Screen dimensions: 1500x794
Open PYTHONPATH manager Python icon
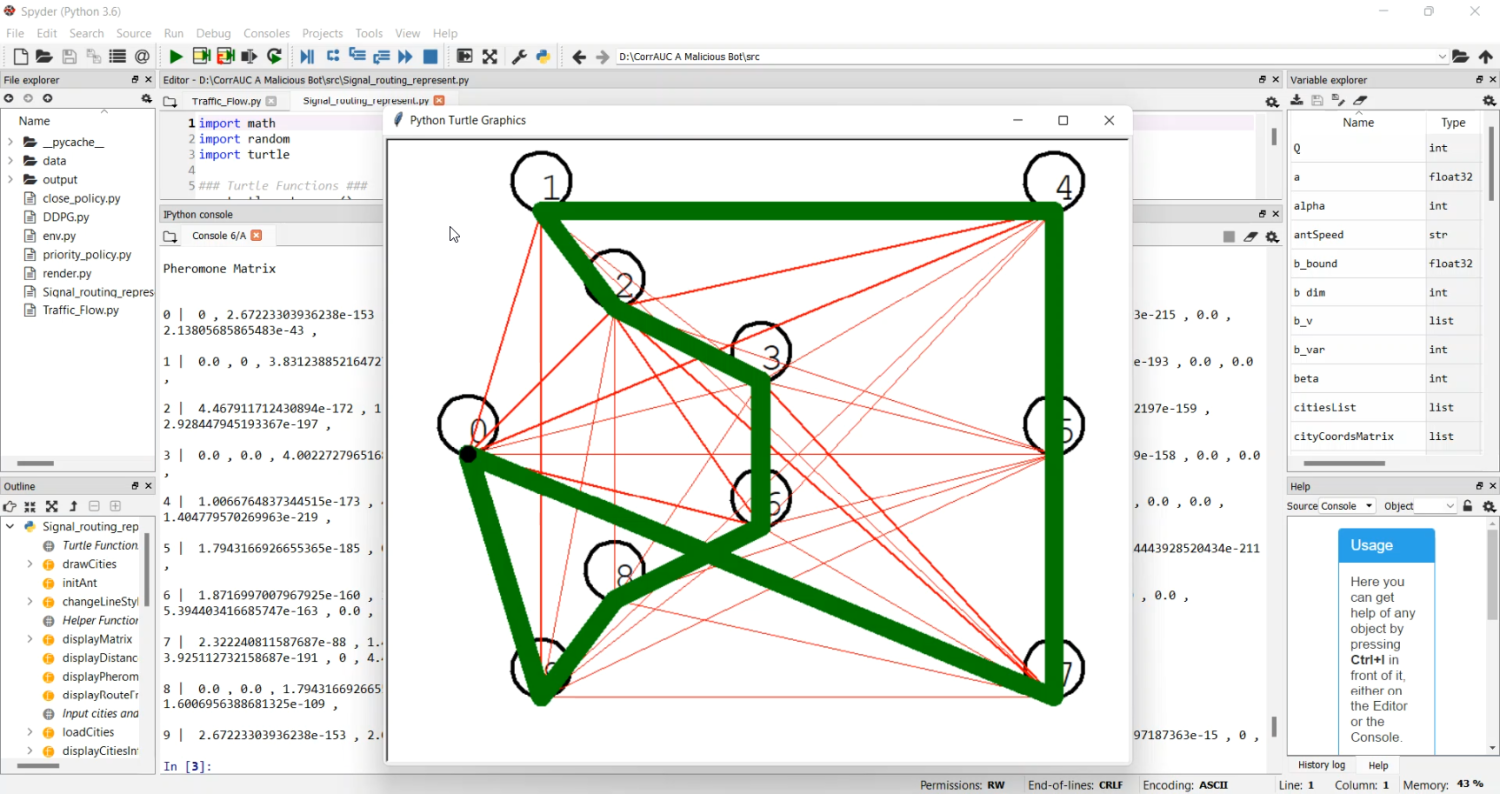(543, 57)
